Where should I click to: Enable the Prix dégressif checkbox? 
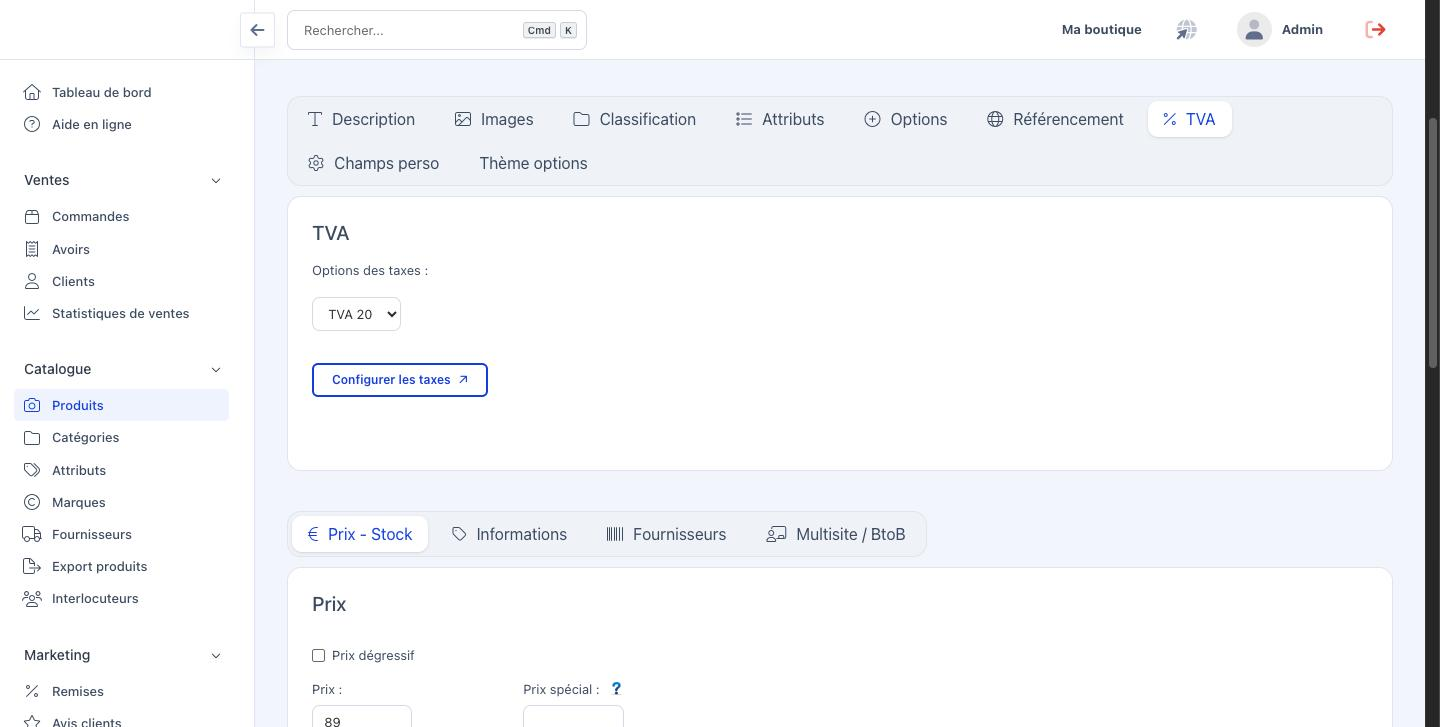pyautogui.click(x=318, y=655)
